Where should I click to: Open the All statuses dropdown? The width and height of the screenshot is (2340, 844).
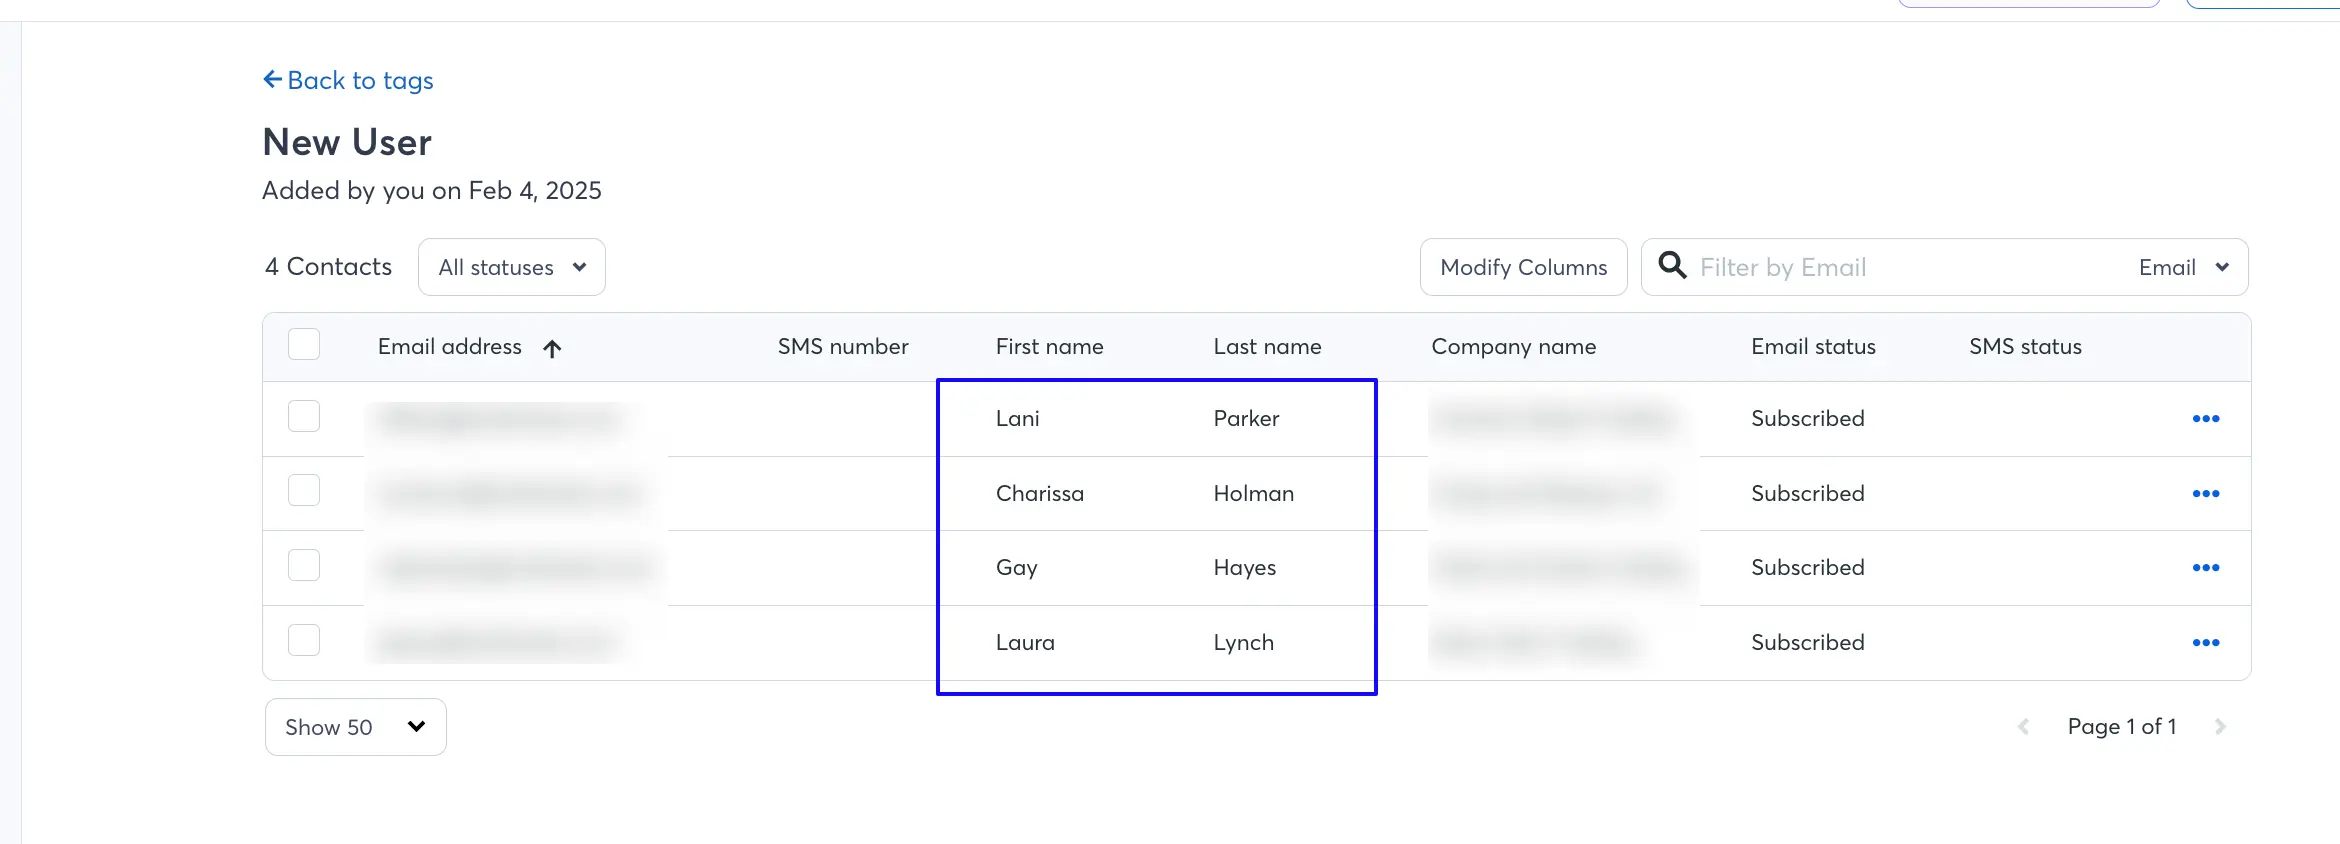[x=512, y=267]
